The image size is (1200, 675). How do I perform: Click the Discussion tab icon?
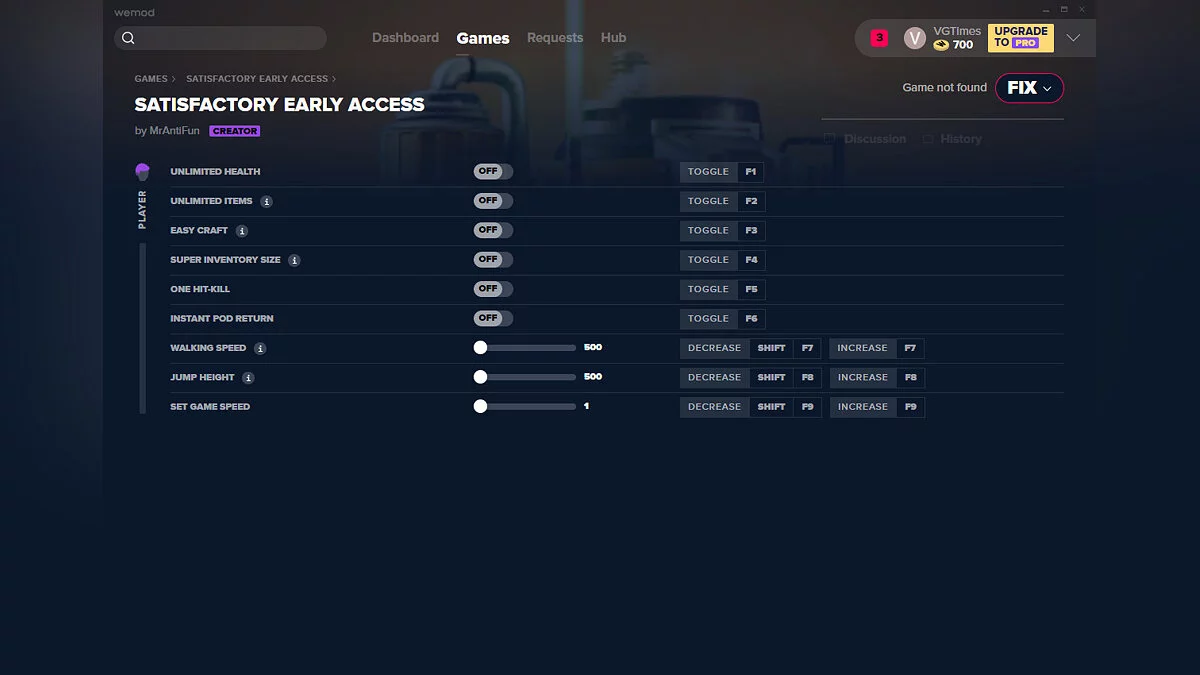point(829,139)
